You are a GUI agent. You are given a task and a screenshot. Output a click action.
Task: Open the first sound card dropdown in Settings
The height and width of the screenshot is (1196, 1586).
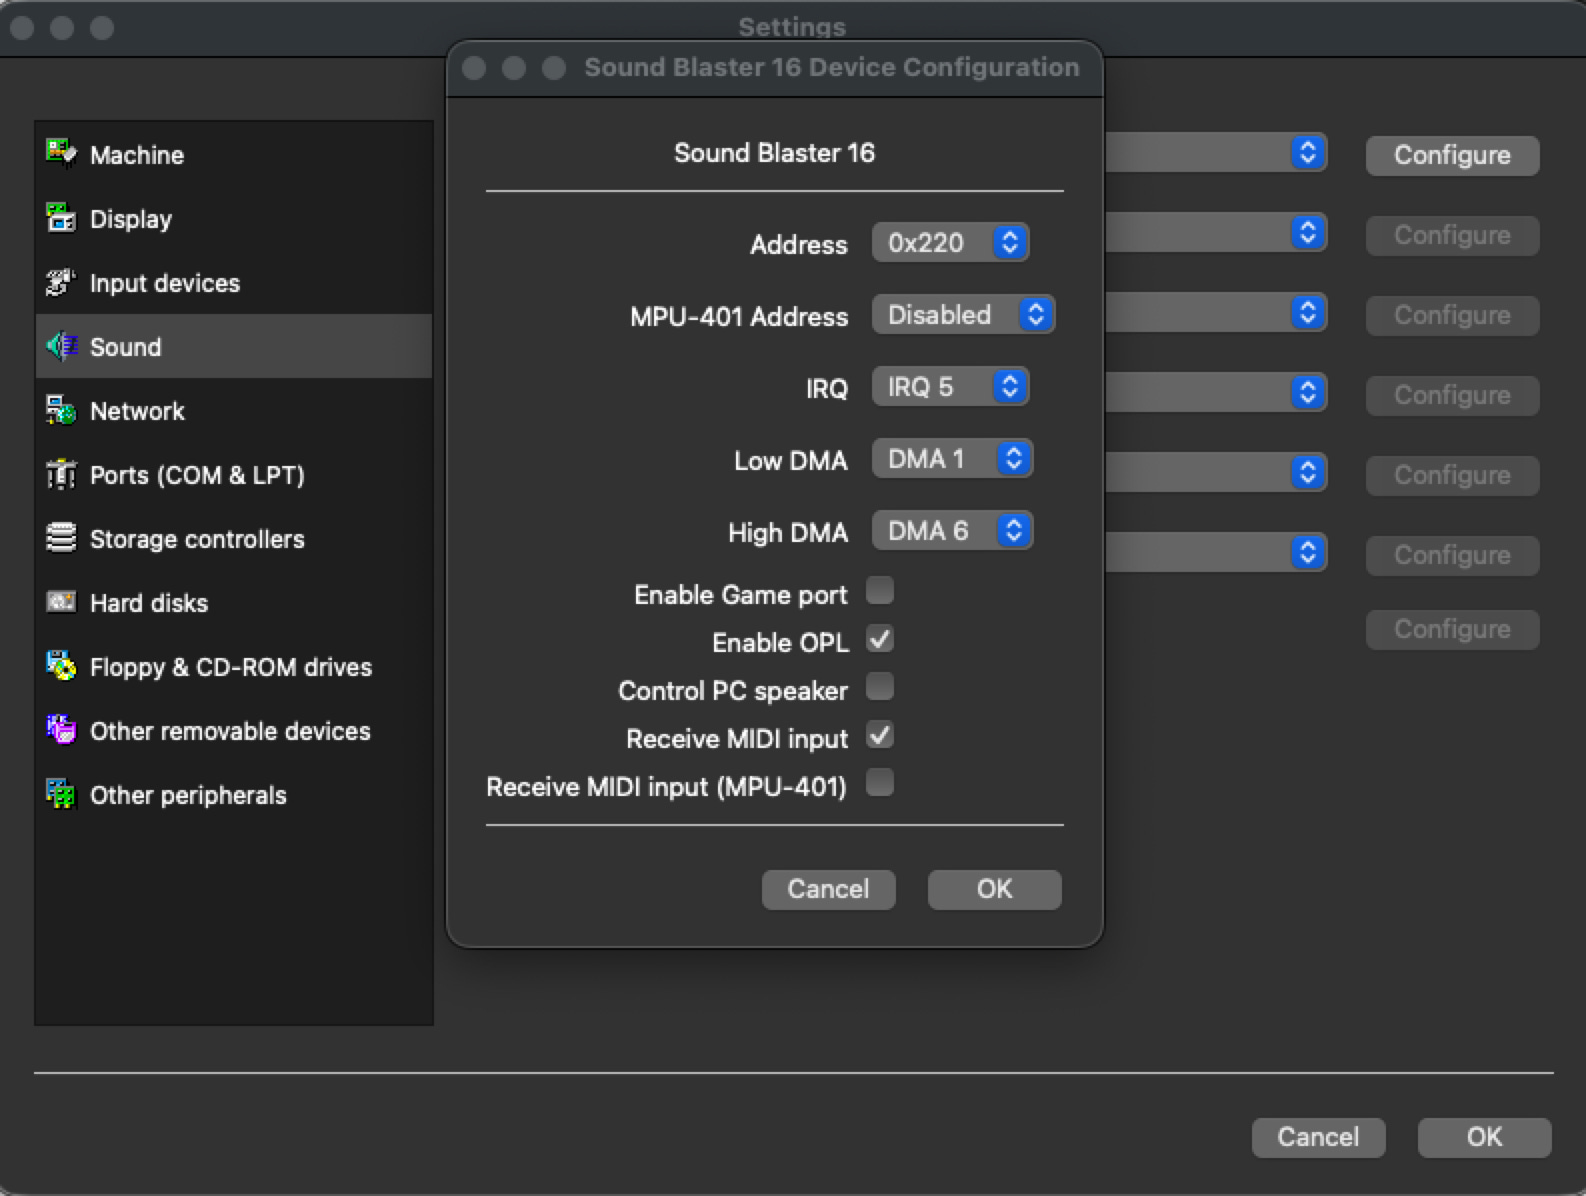(1216, 153)
